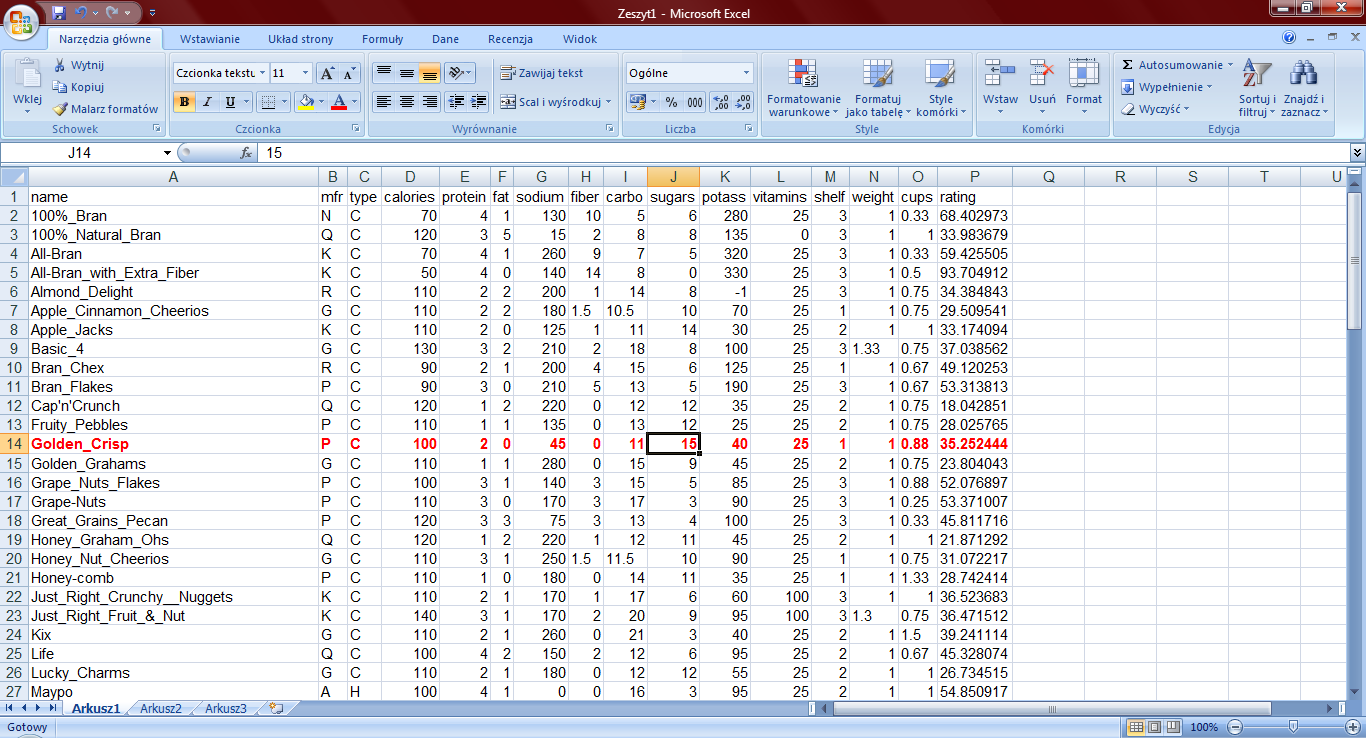Viewport: 1366px width, 738px height.
Task: Apply percent style to the cell
Action: click(671, 102)
